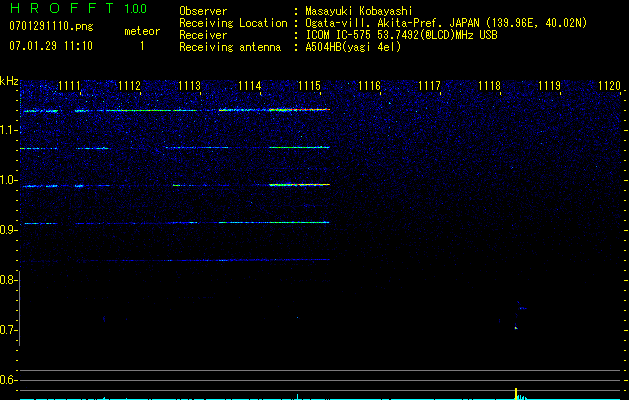Click the "Observer" field label
The width and height of the screenshot is (629, 400).
[x=203, y=11]
